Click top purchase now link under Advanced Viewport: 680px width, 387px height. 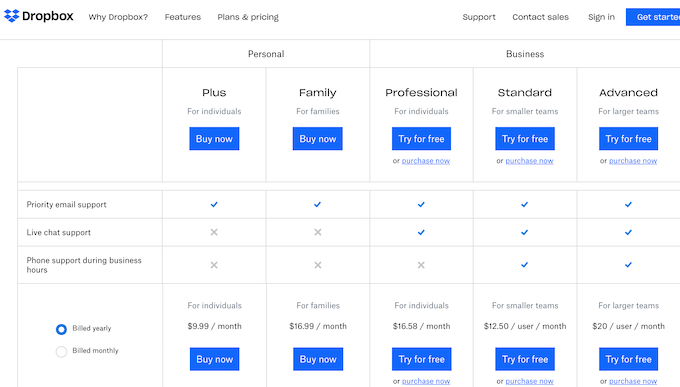pyautogui.click(x=633, y=161)
